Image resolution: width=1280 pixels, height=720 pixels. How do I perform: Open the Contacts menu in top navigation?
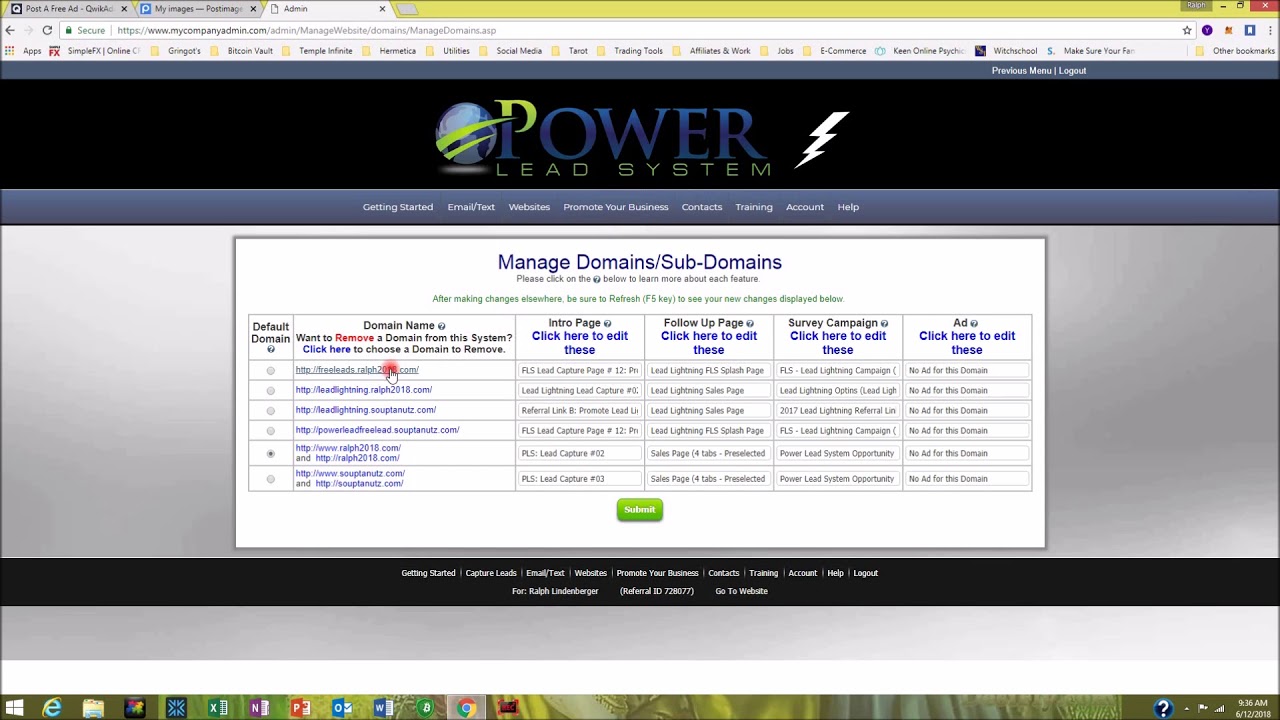click(702, 207)
